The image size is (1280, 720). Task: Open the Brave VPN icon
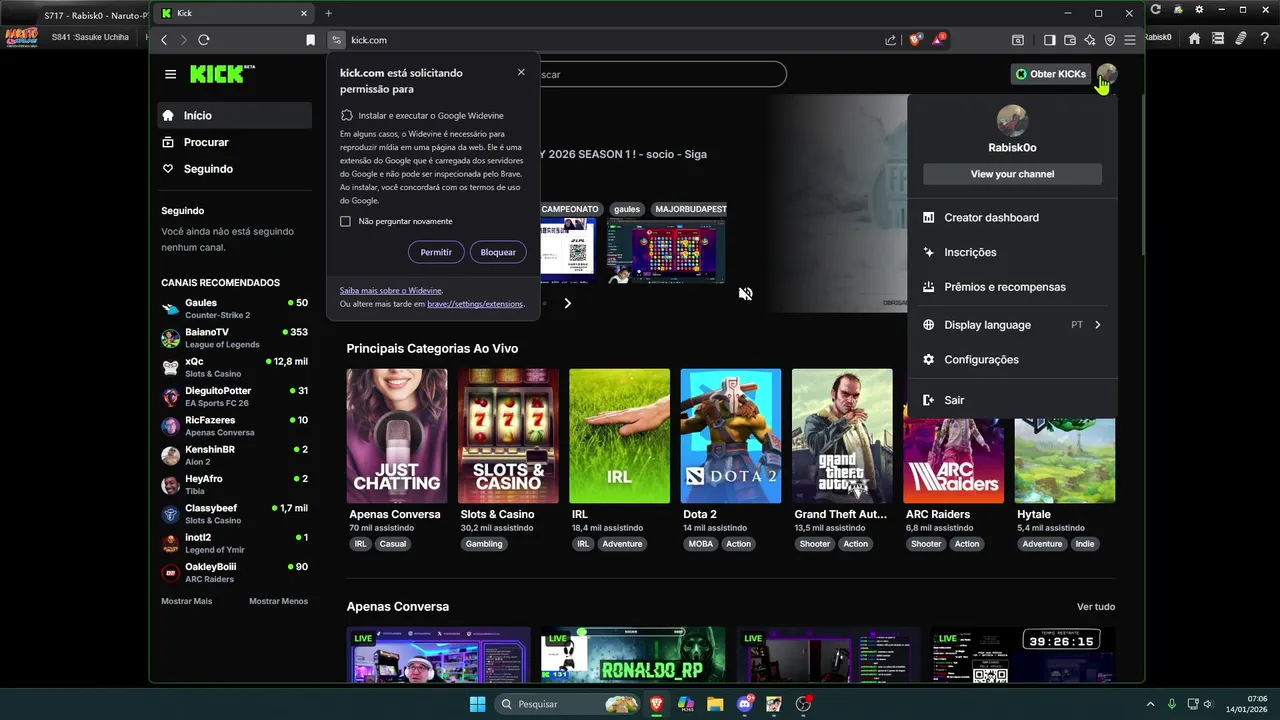1109,40
